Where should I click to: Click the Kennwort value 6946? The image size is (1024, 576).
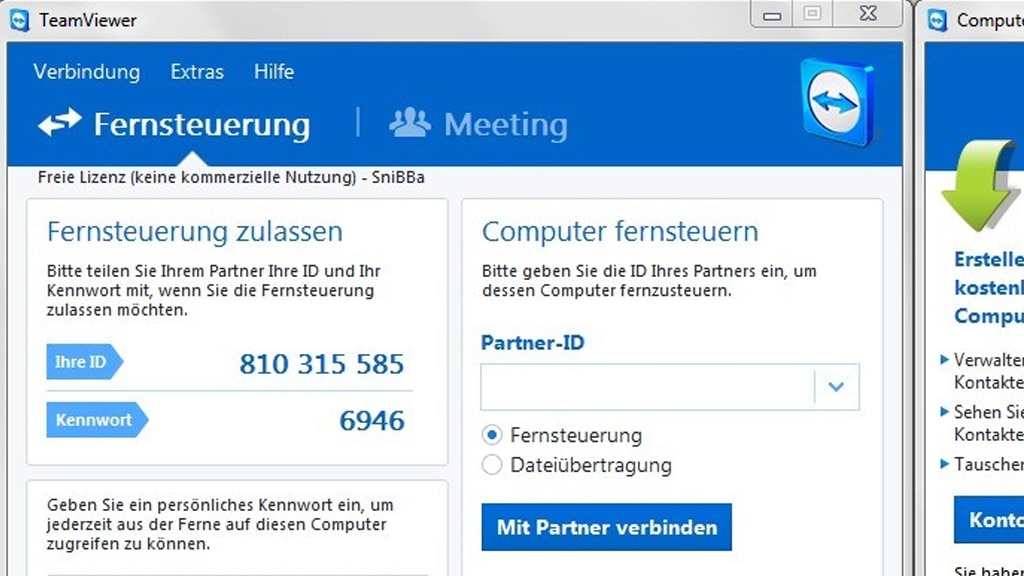pos(372,421)
